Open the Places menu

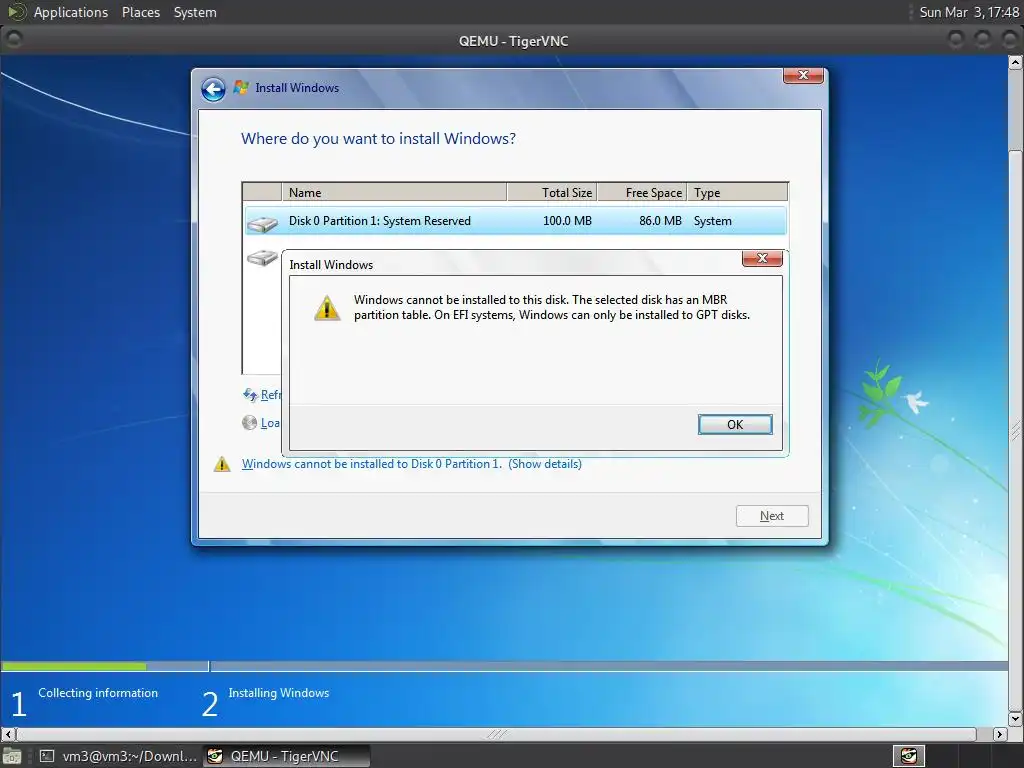(140, 12)
